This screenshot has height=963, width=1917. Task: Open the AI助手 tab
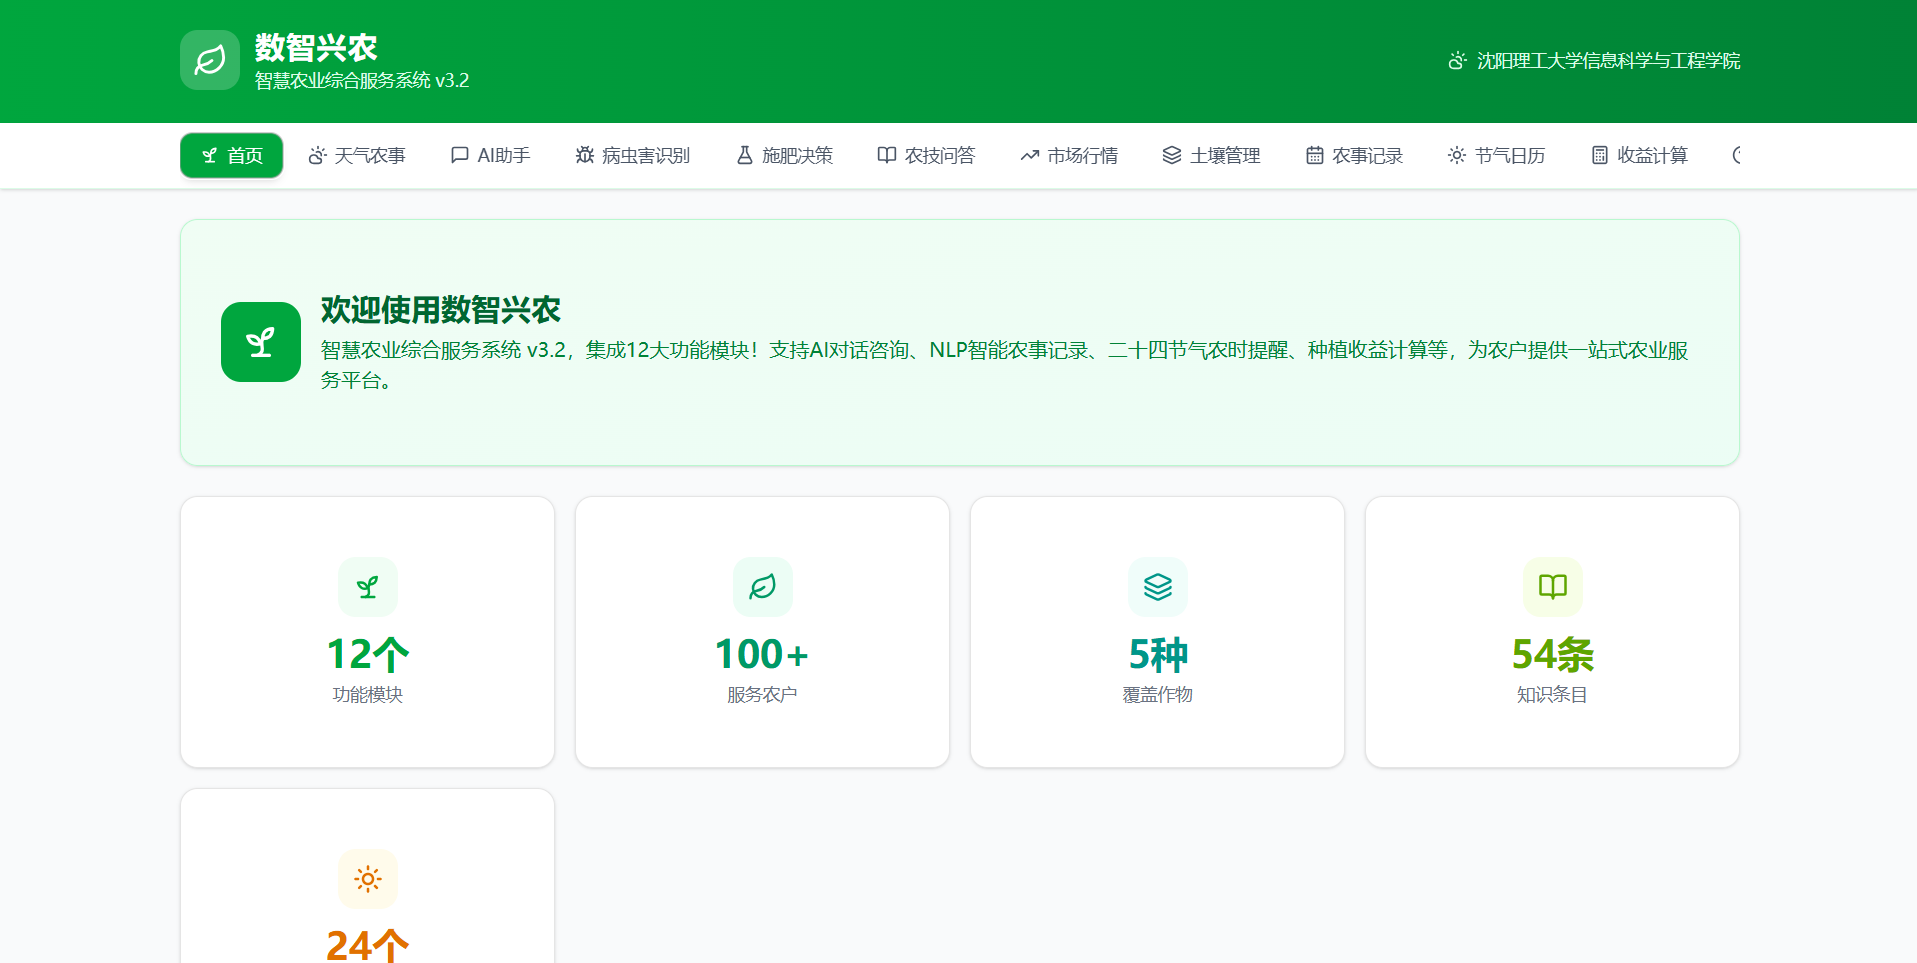pos(490,155)
